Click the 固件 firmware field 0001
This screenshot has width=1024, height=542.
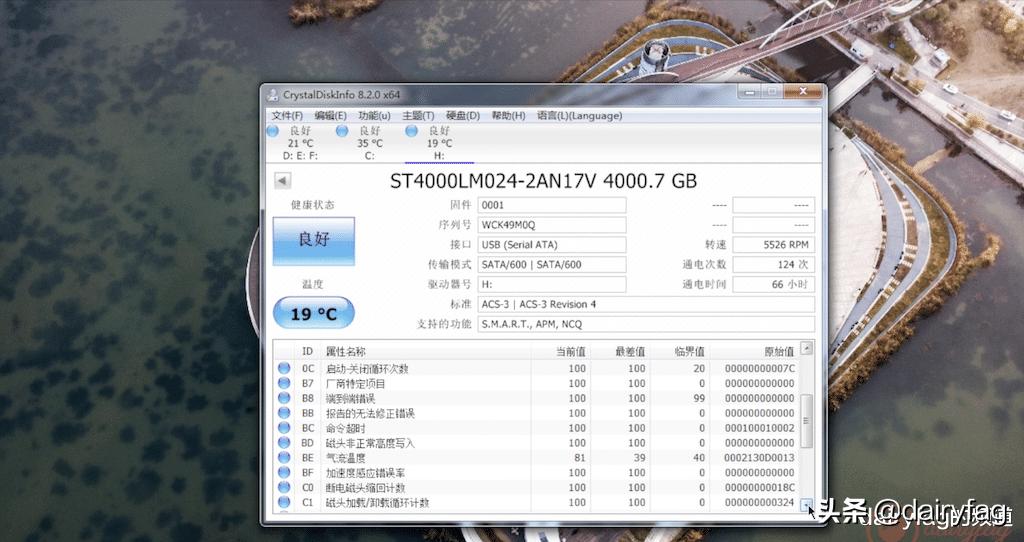point(552,205)
